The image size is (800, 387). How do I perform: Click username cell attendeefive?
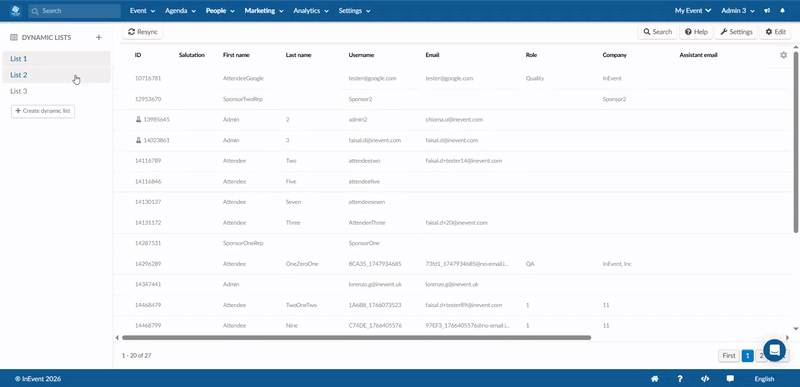click(x=364, y=182)
